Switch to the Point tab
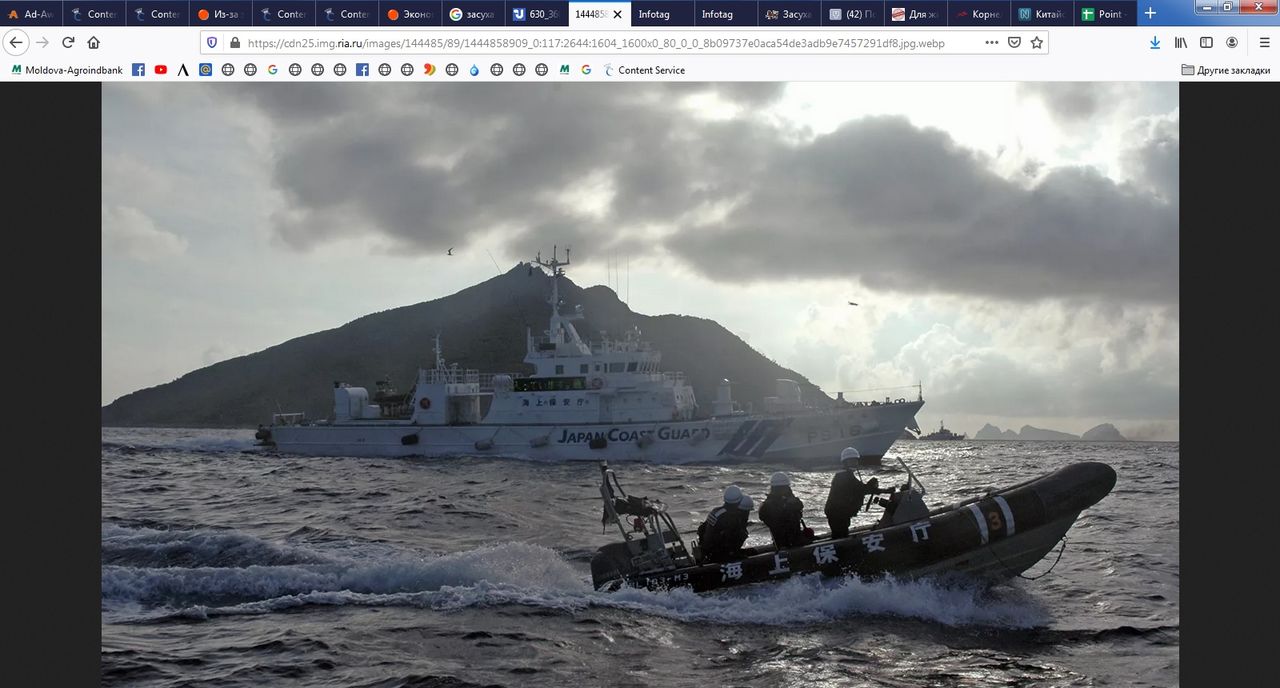1280x688 pixels. point(1104,14)
